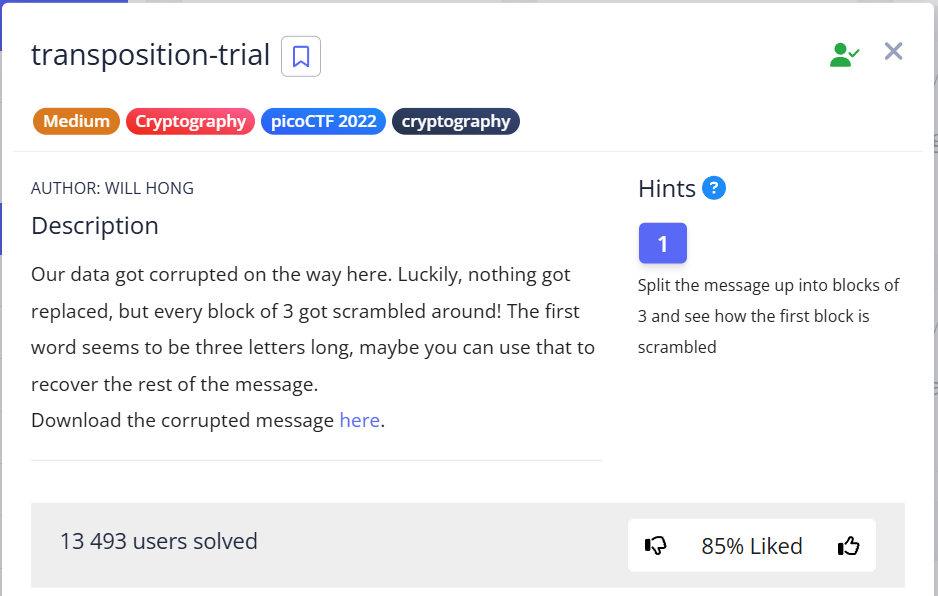Close the challenge dialog

point(893,52)
